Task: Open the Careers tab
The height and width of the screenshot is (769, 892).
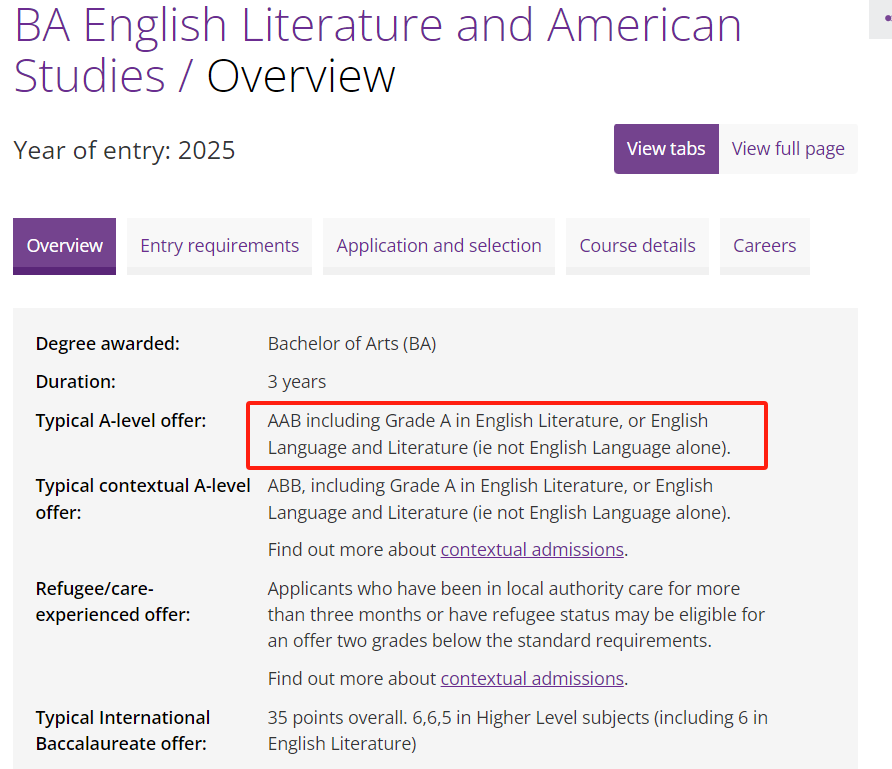Action: pyautogui.click(x=765, y=246)
